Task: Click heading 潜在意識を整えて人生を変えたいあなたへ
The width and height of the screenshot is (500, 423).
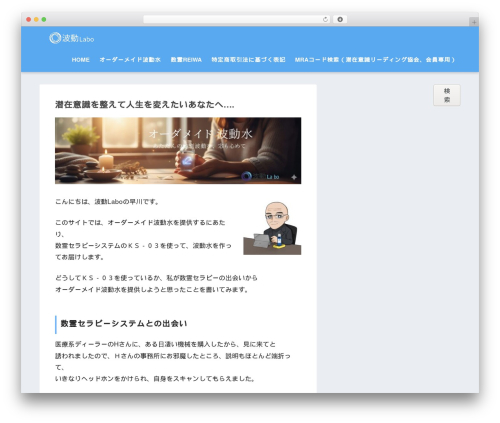Action: click(145, 105)
